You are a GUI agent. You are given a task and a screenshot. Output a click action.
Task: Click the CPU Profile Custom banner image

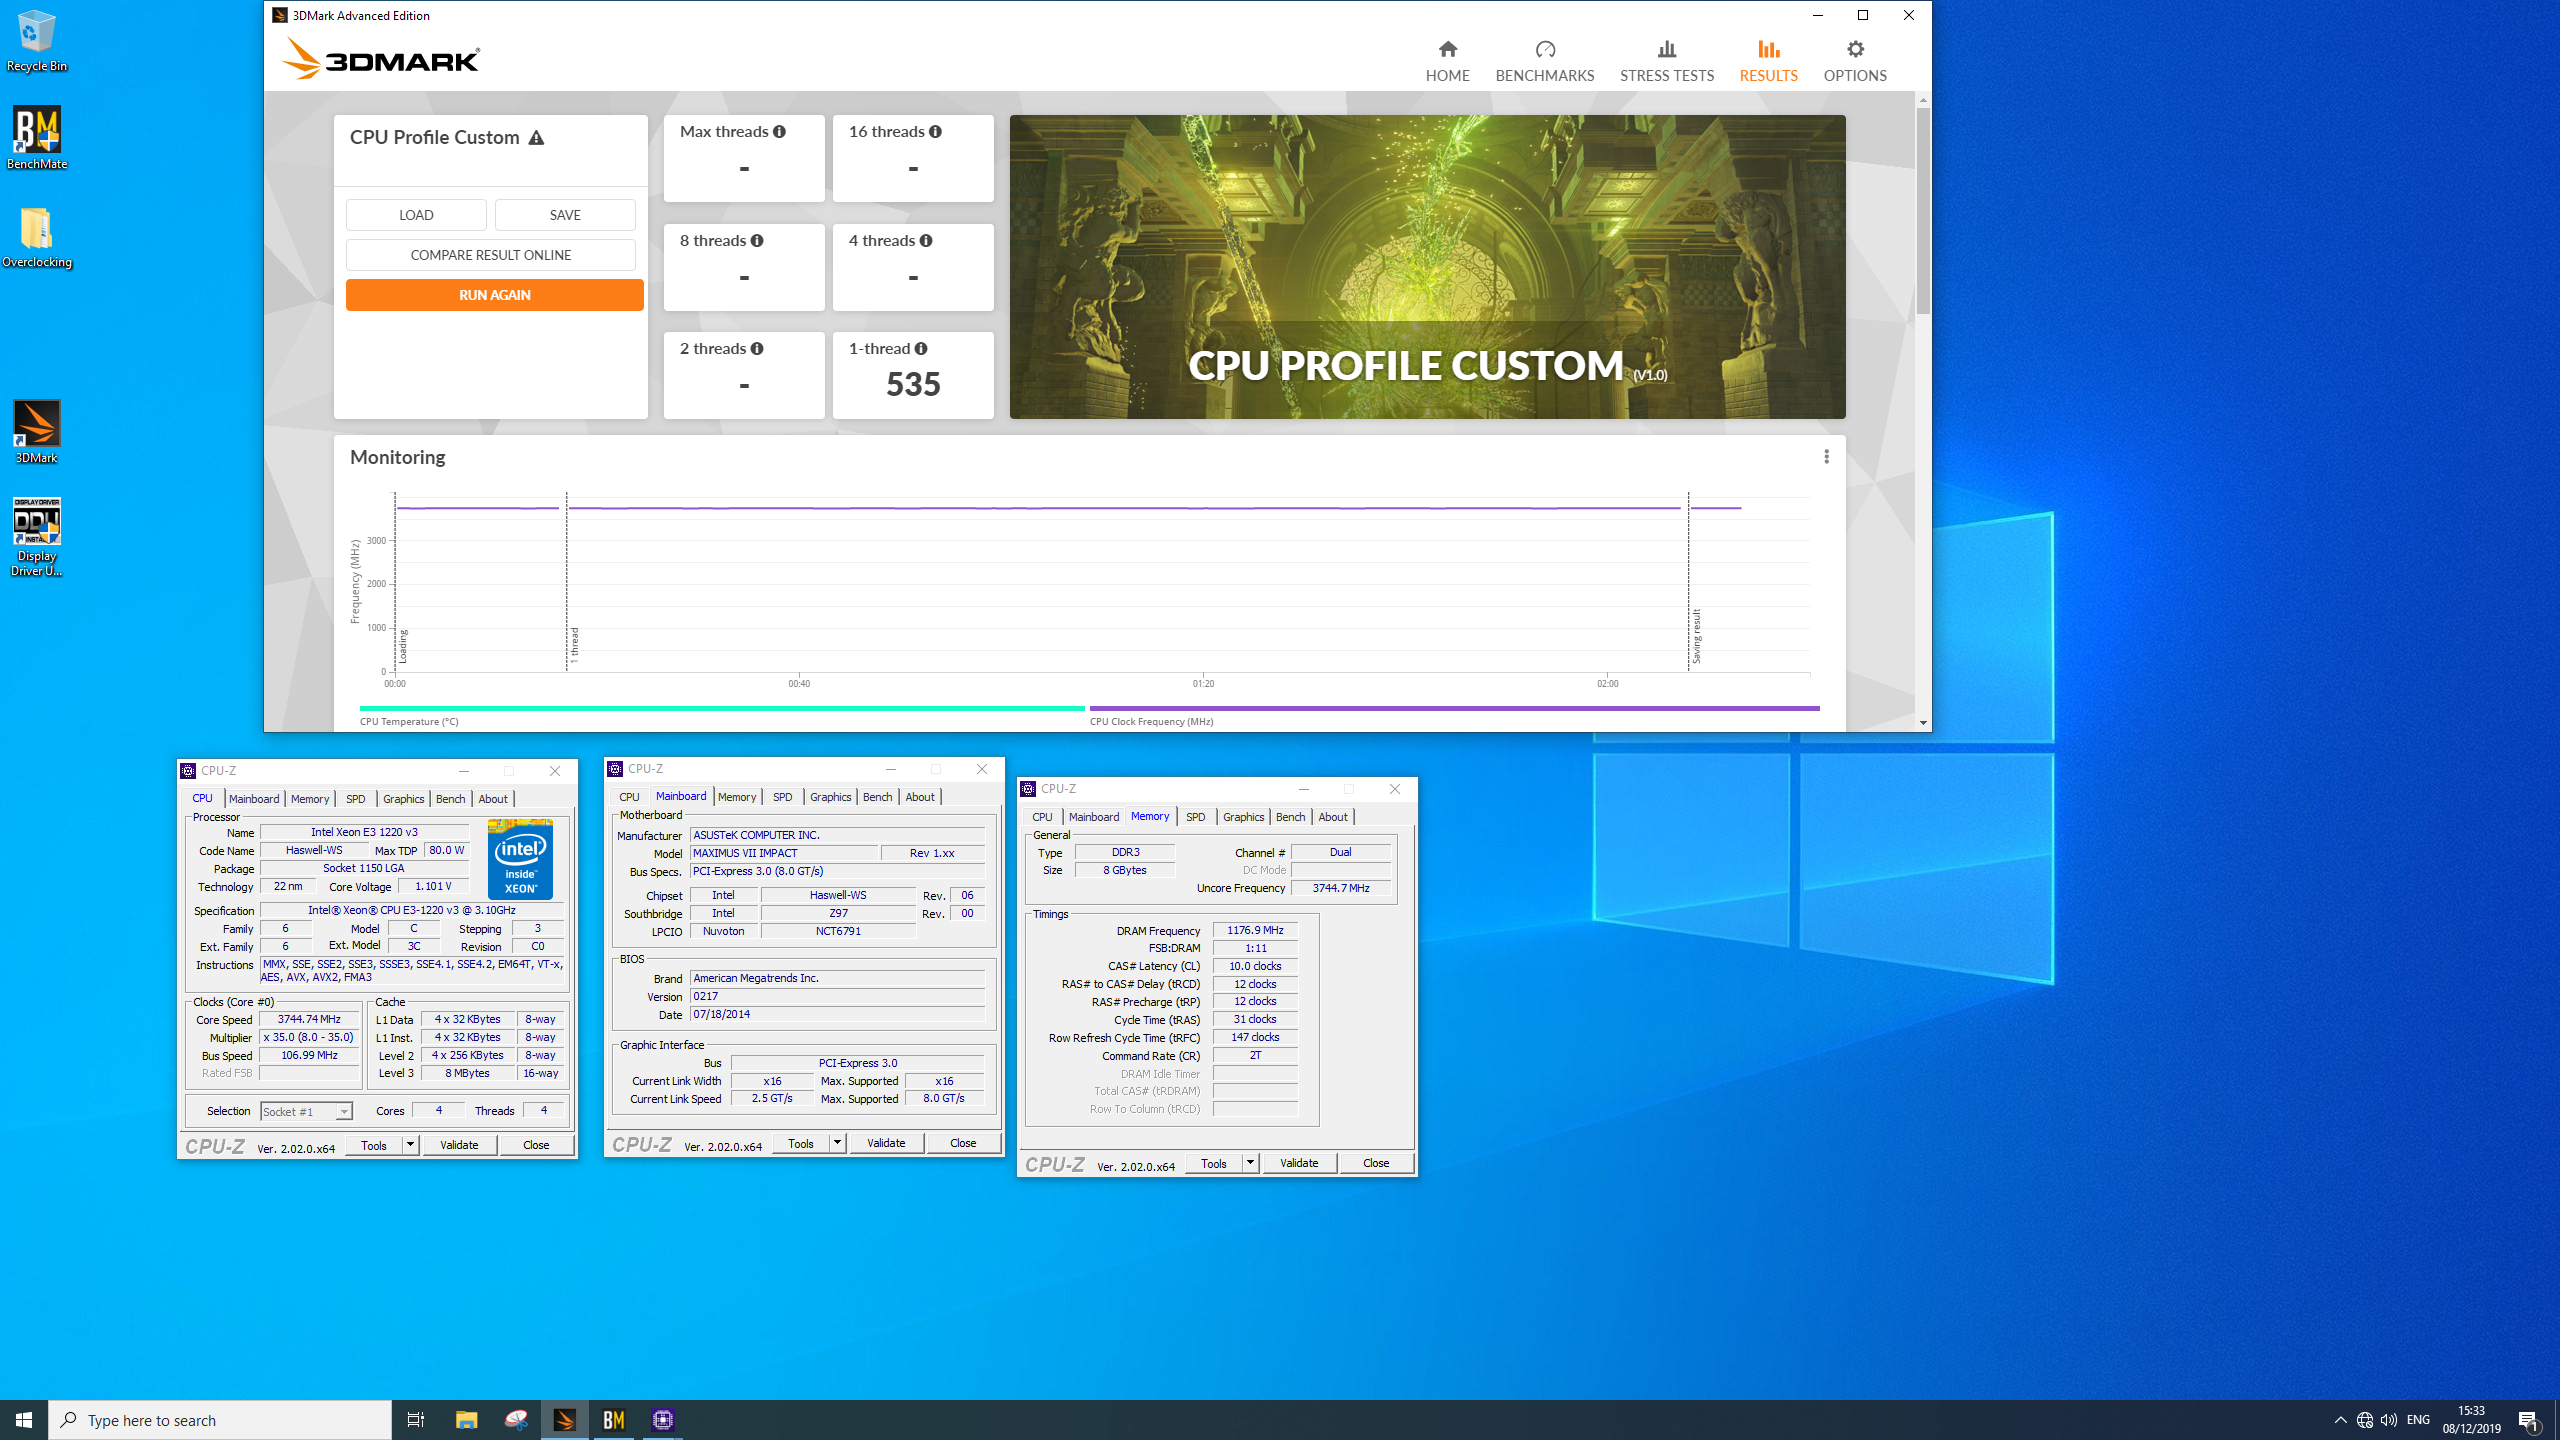pos(1427,267)
